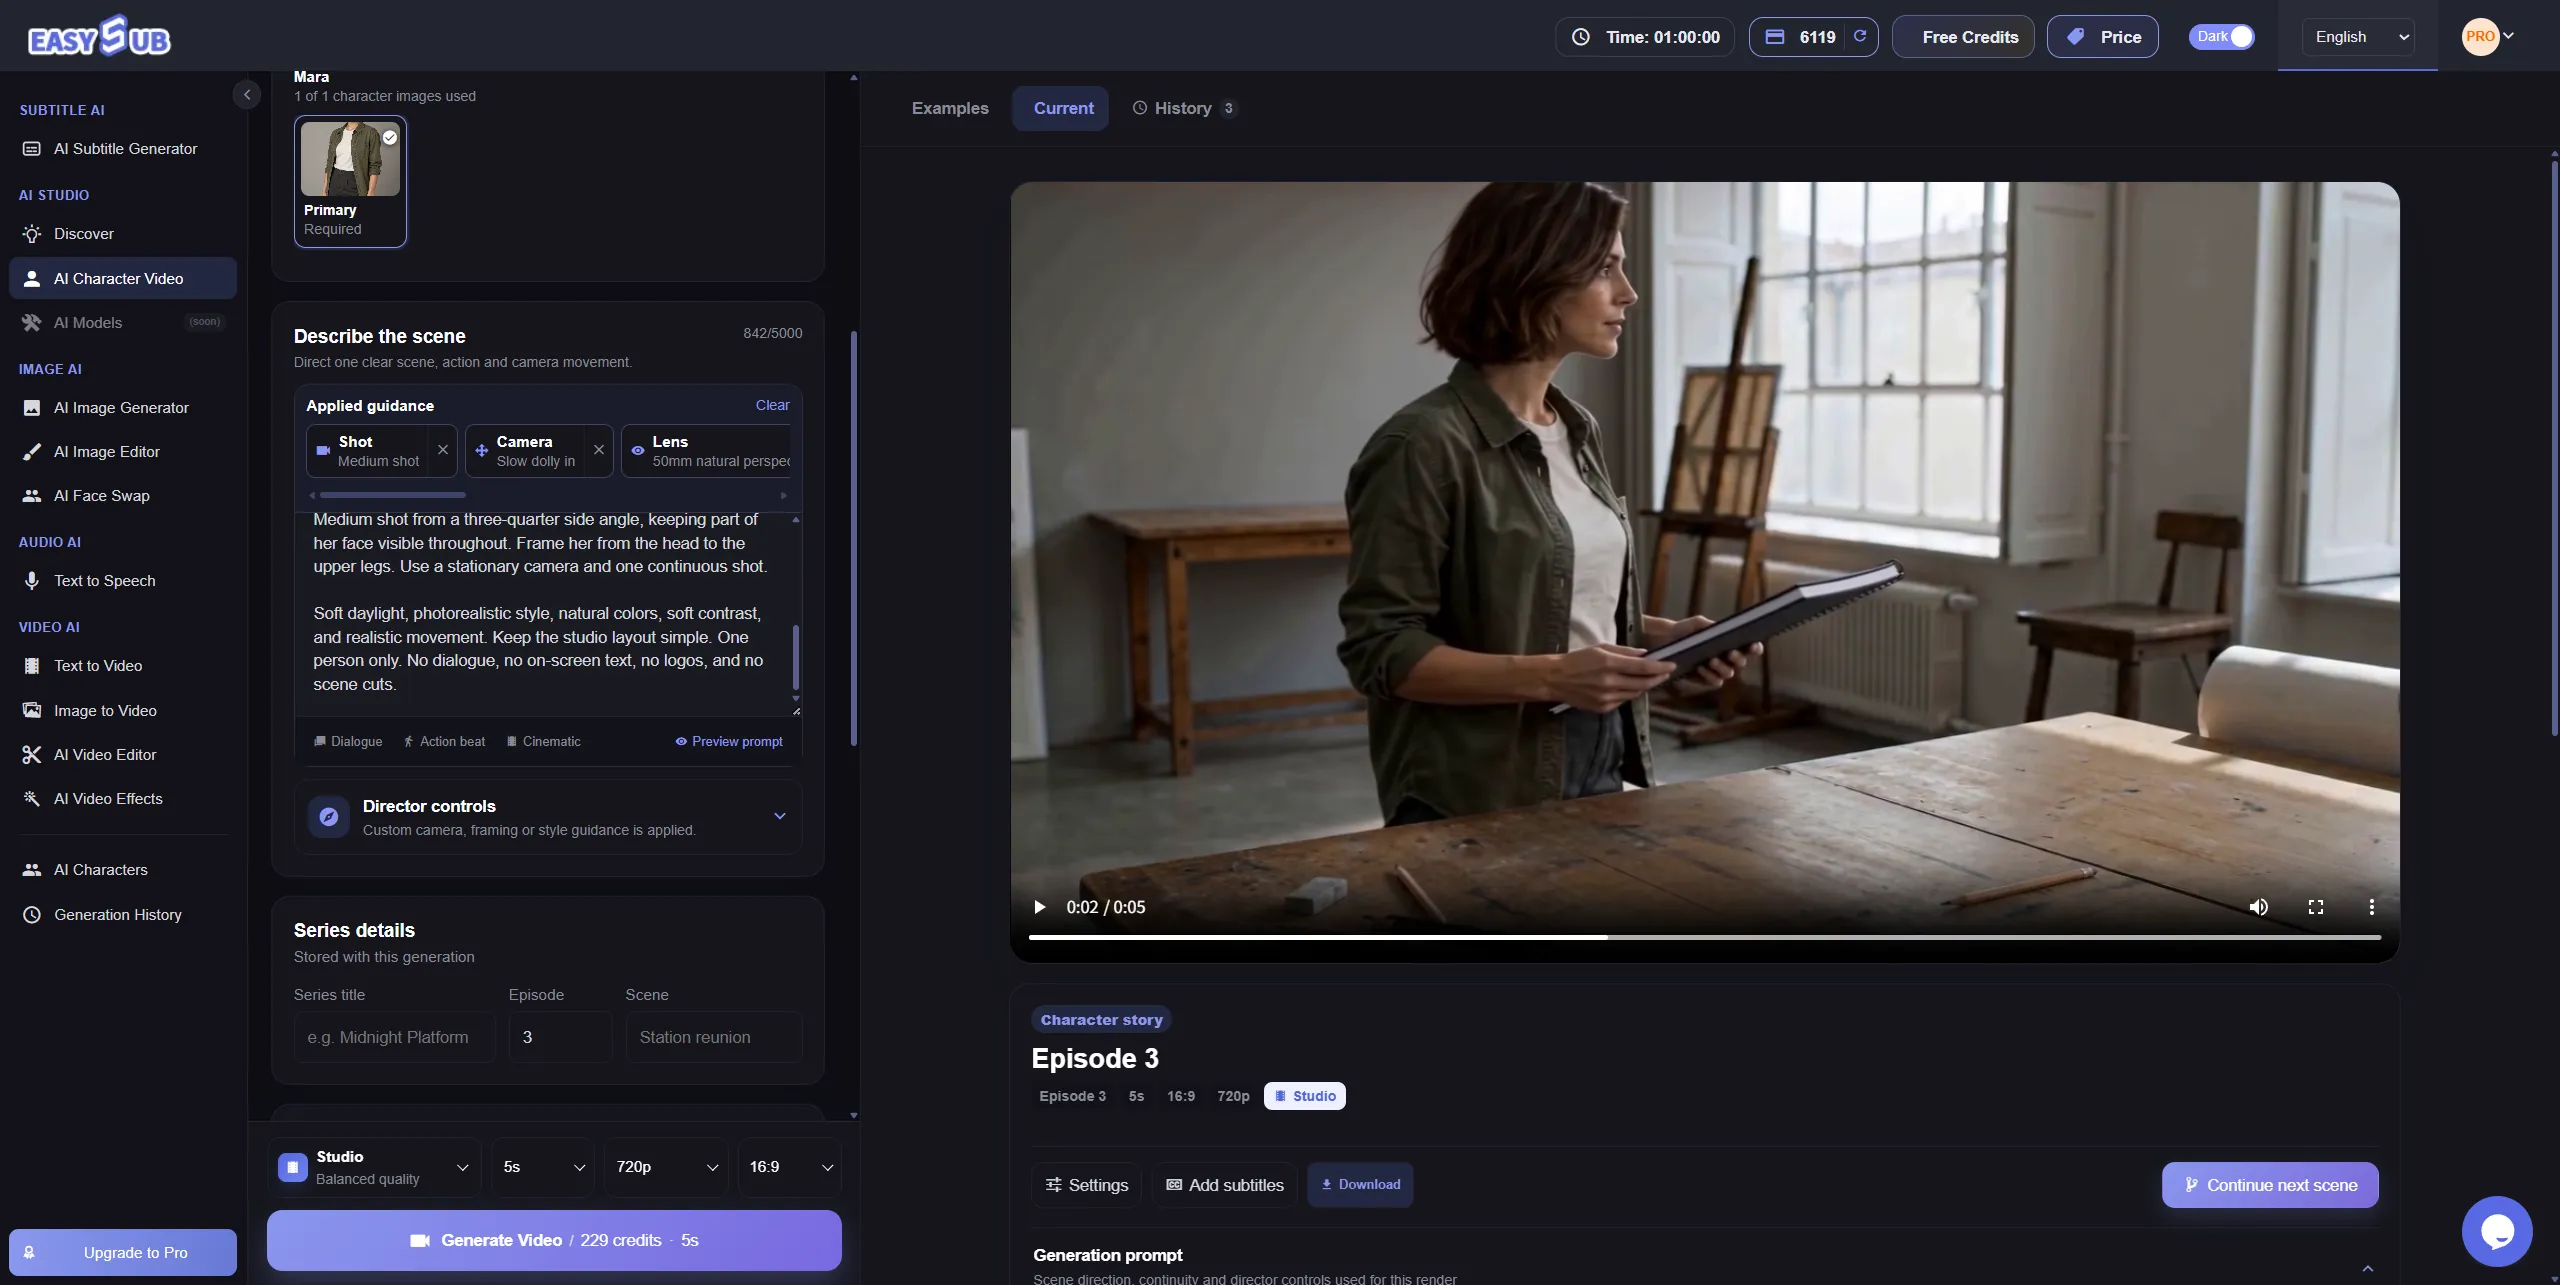Open the Image to Video tool
This screenshot has height=1285, width=2560.
click(x=123, y=711)
